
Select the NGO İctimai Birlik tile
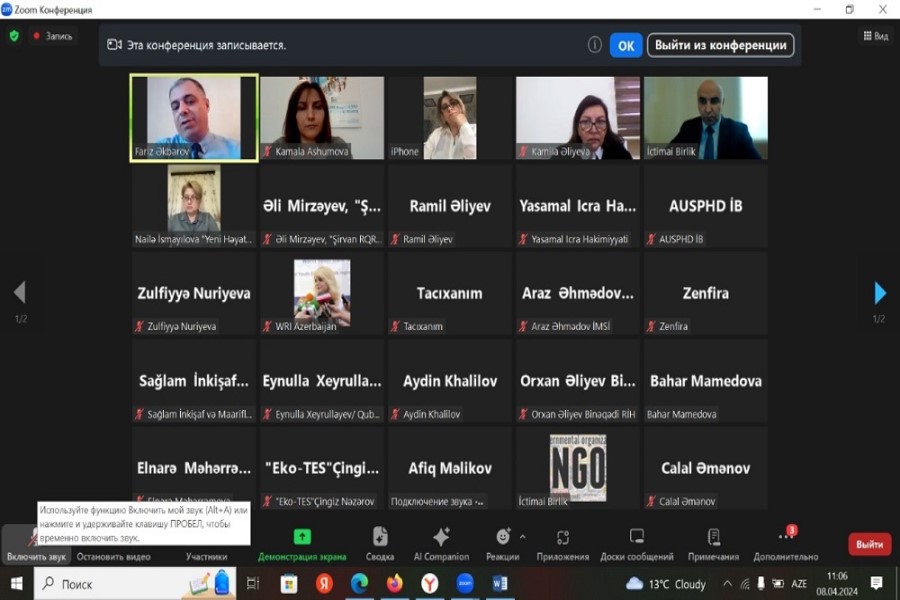(578, 468)
